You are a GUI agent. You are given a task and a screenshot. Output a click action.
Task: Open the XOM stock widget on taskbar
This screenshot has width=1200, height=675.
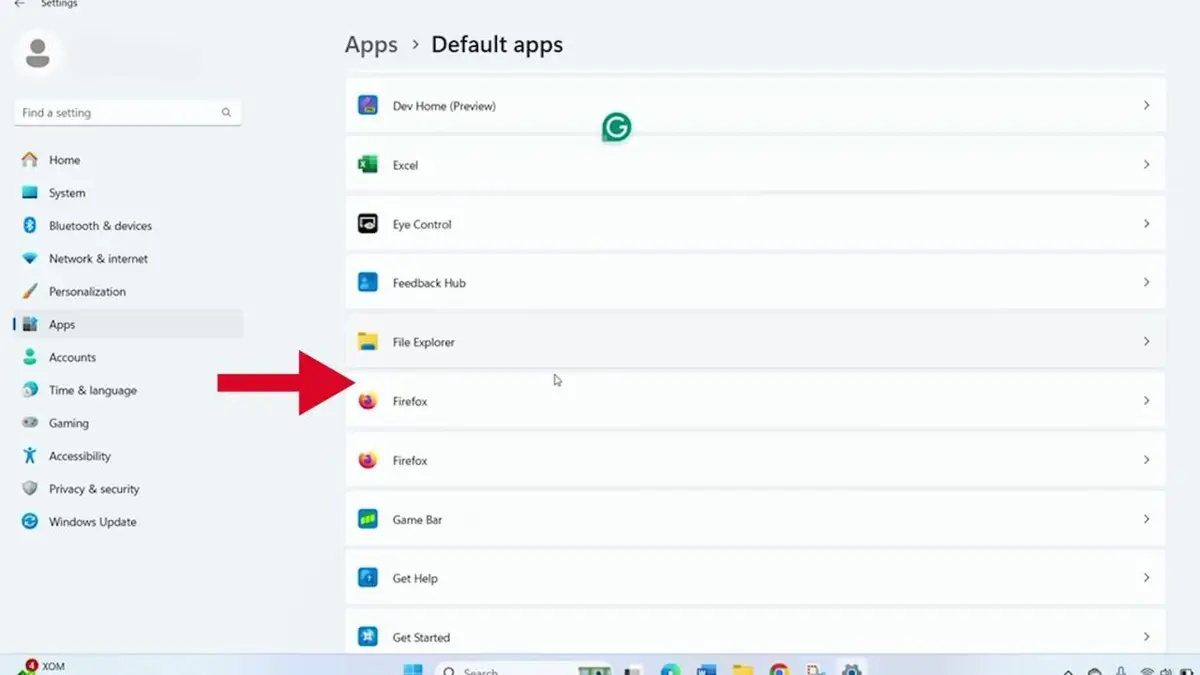click(x=42, y=667)
